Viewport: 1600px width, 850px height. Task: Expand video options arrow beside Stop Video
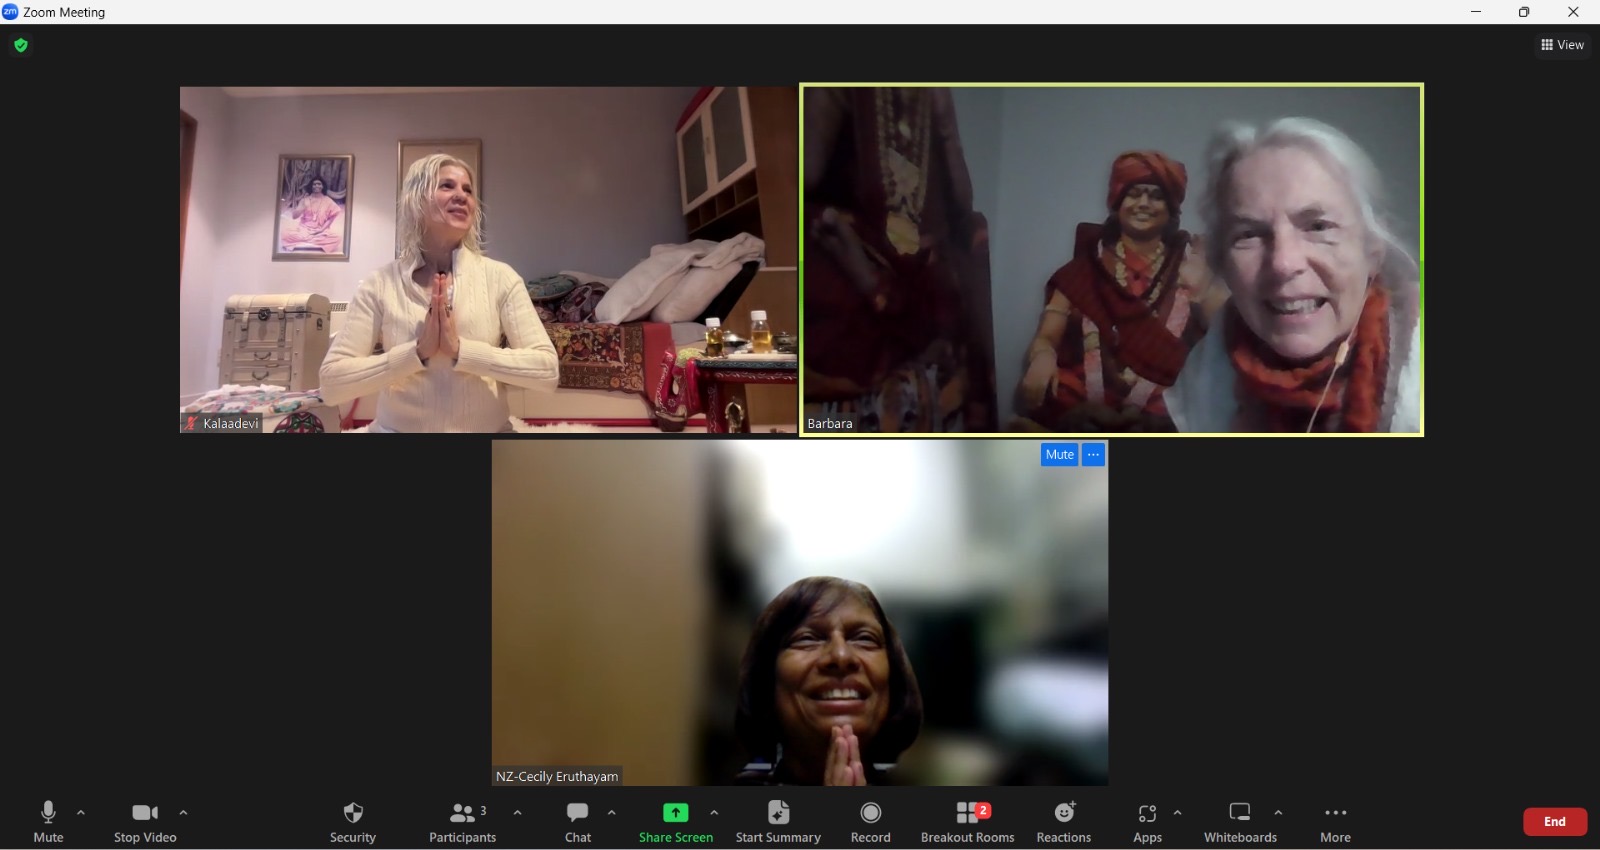click(x=183, y=812)
